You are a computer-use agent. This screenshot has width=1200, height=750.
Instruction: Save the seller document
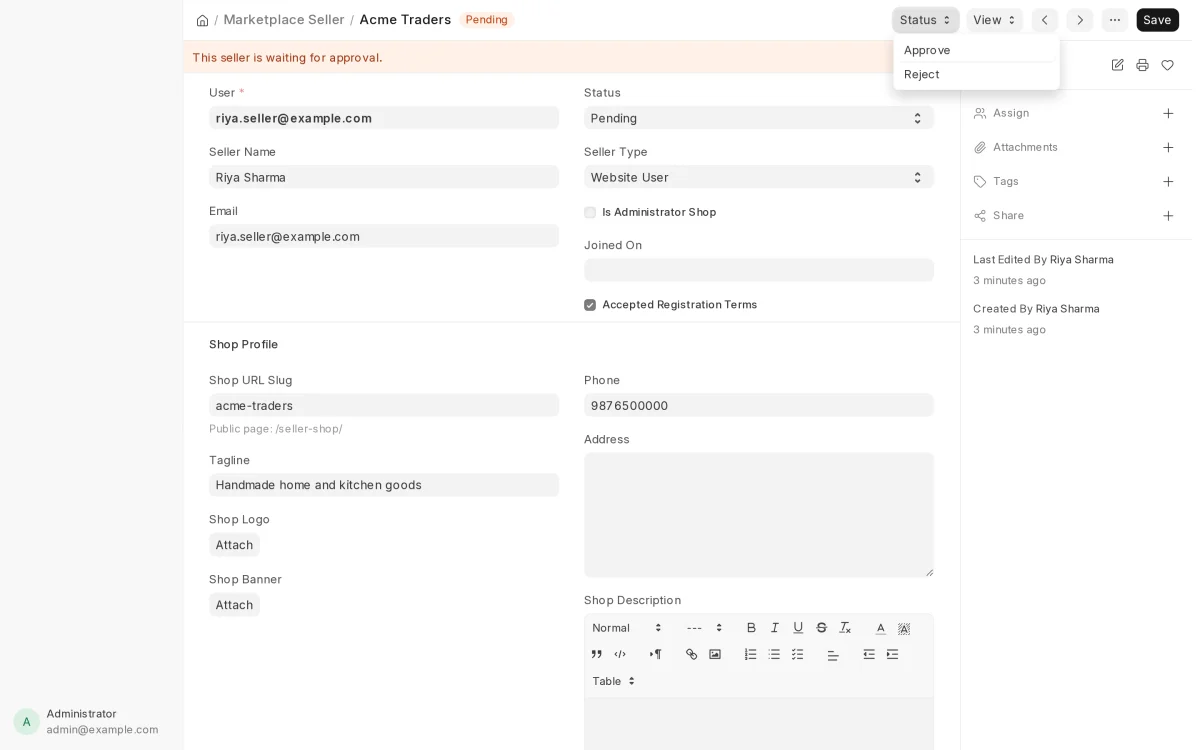tap(1157, 20)
